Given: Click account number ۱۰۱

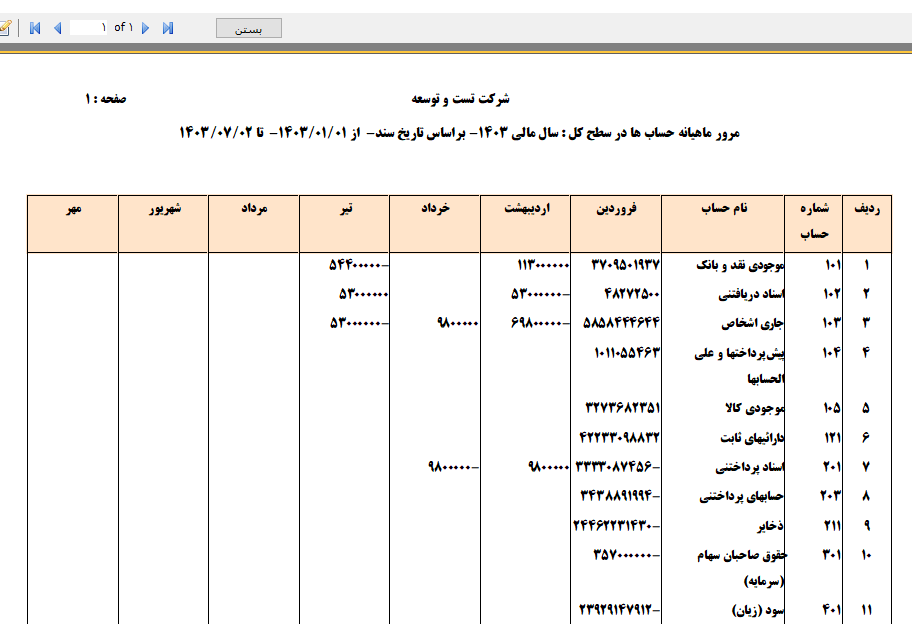Looking at the screenshot, I should coord(832,265).
